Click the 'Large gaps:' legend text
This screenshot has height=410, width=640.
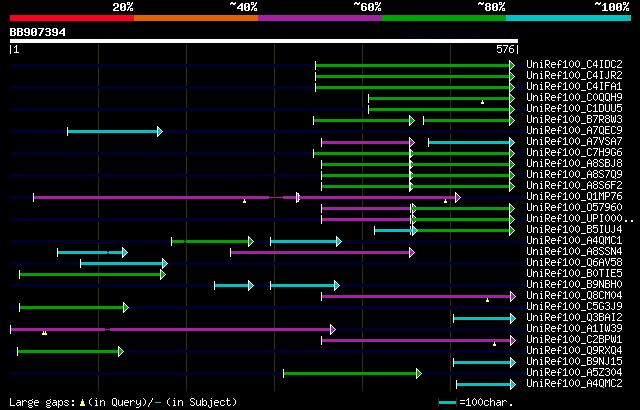click(x=42, y=402)
